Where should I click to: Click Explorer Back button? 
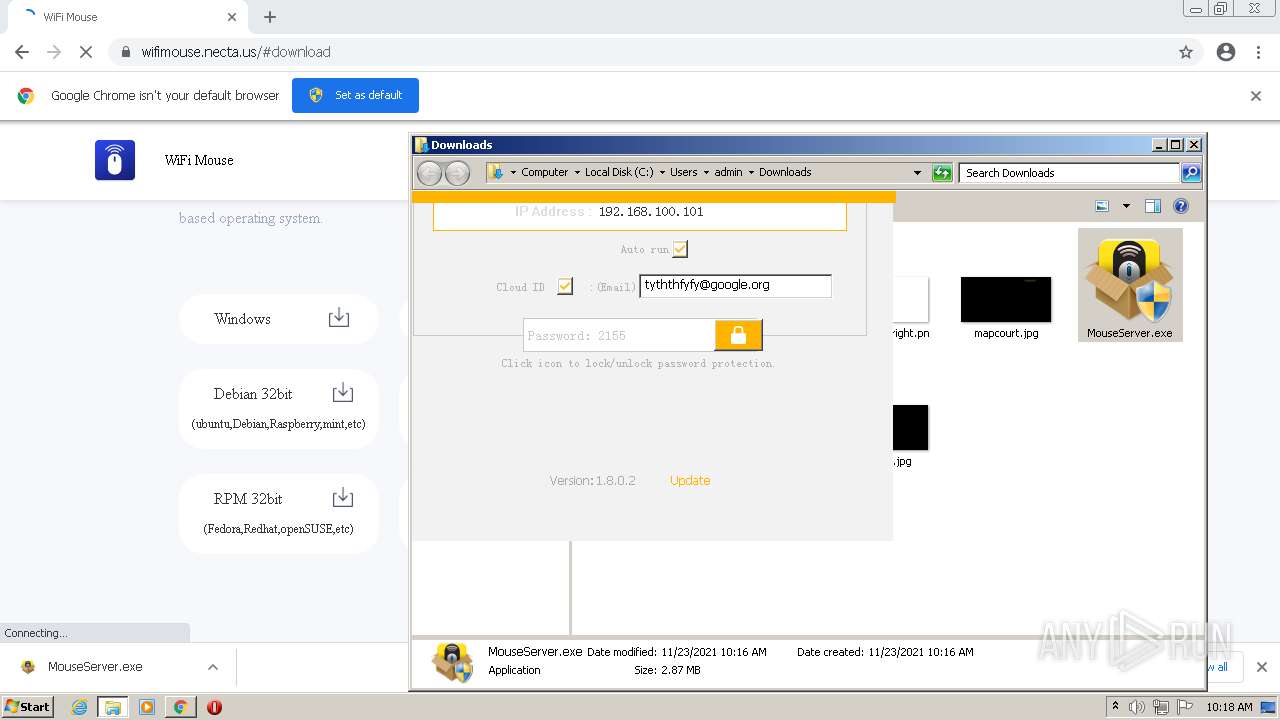[x=429, y=173]
